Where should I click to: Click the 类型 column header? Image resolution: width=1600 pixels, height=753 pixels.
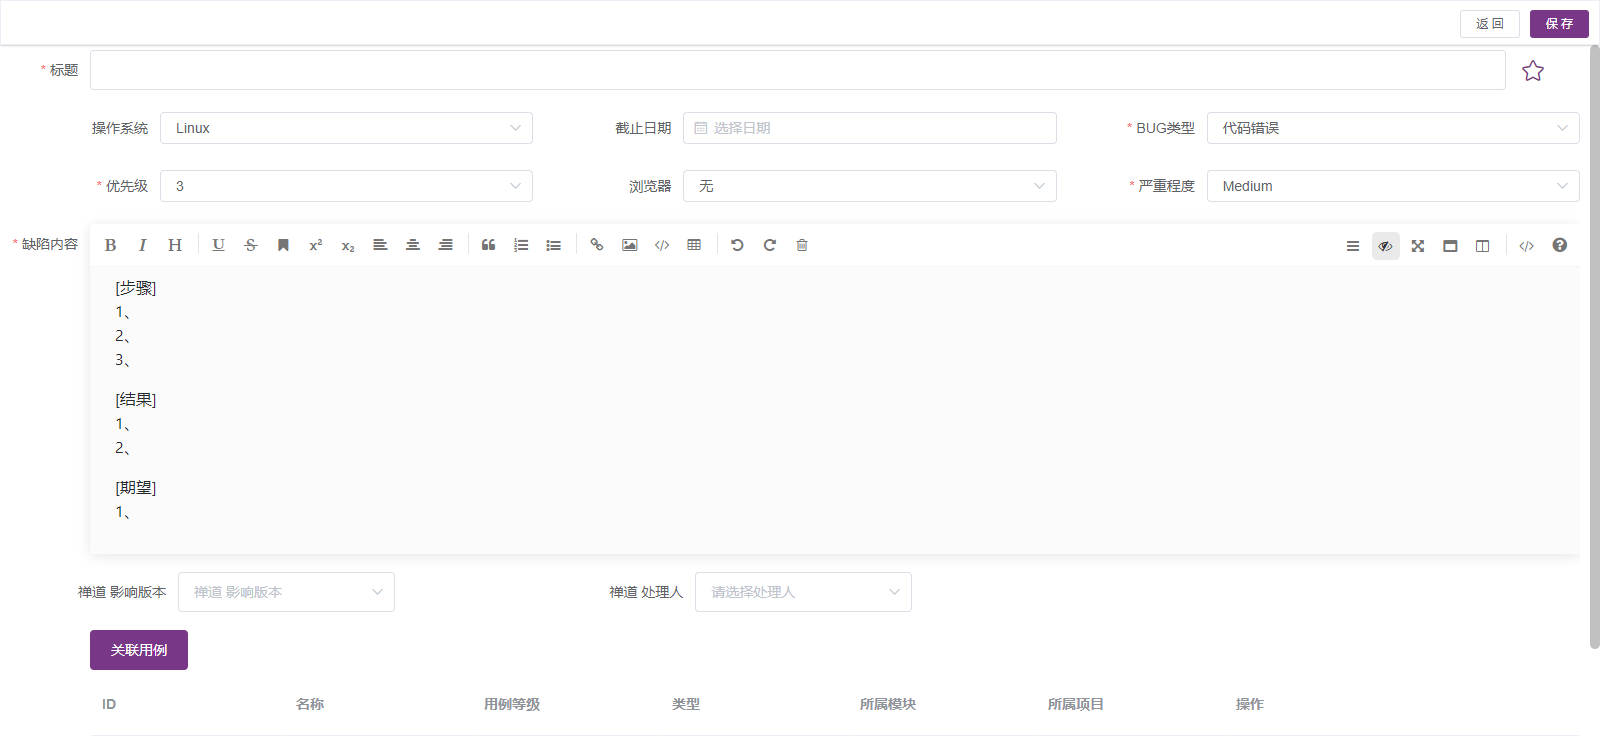click(686, 704)
